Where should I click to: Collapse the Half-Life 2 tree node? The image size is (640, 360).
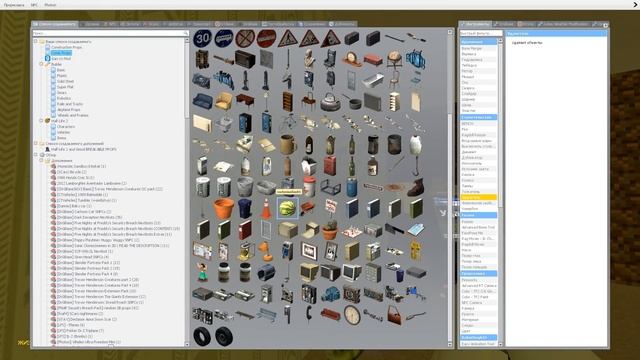[x=41, y=121]
